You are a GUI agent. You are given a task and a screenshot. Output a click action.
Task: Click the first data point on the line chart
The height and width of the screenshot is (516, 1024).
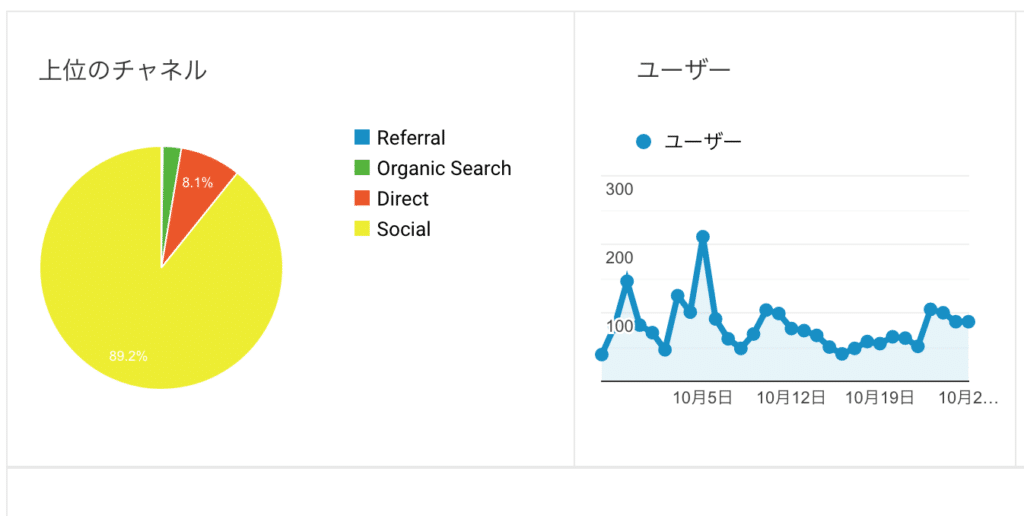pyautogui.click(x=602, y=355)
